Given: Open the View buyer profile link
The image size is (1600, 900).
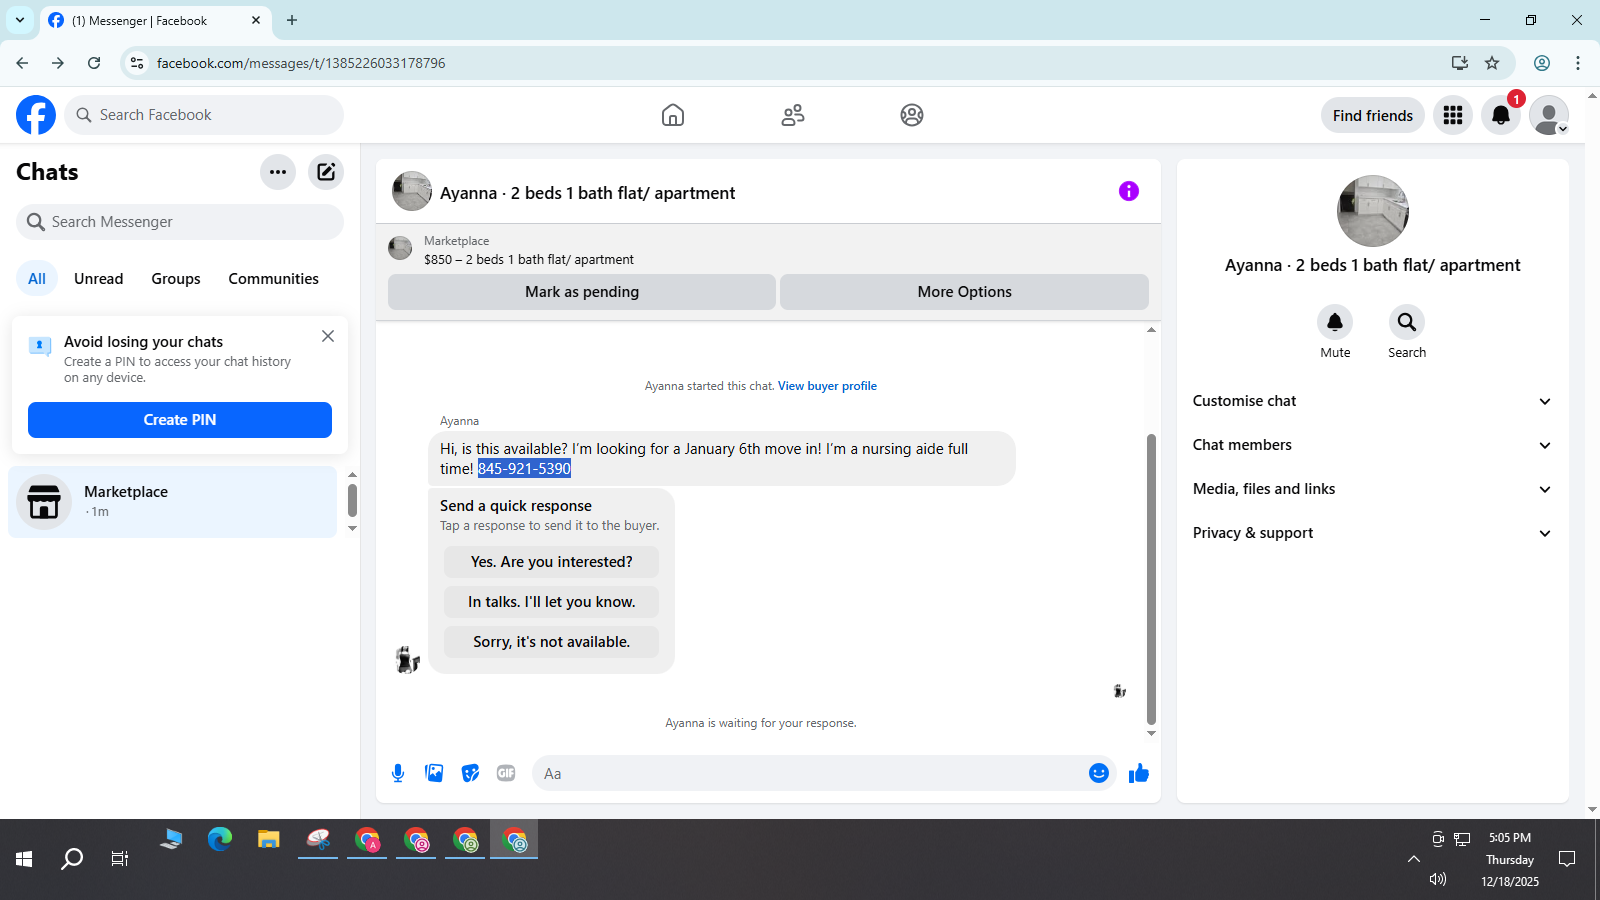Looking at the screenshot, I should coord(827,386).
